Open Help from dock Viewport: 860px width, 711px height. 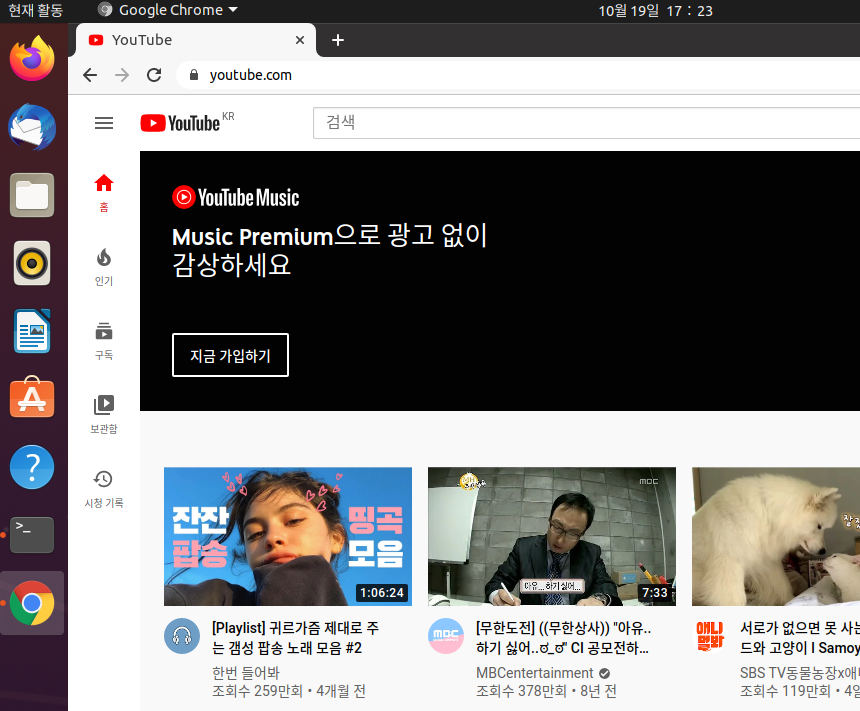point(32,467)
